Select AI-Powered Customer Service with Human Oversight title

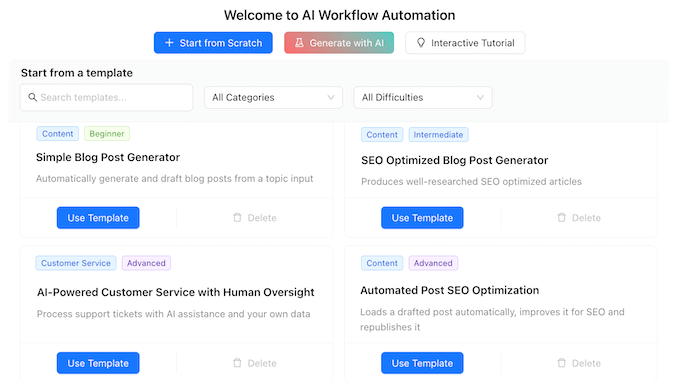coord(176,292)
